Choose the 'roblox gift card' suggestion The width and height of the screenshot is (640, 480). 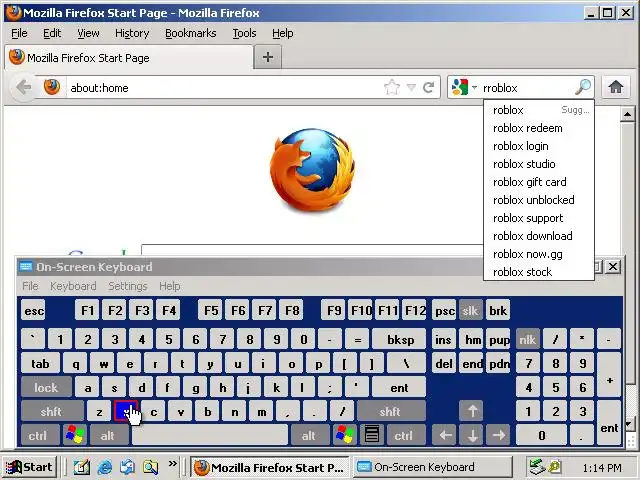click(539, 182)
